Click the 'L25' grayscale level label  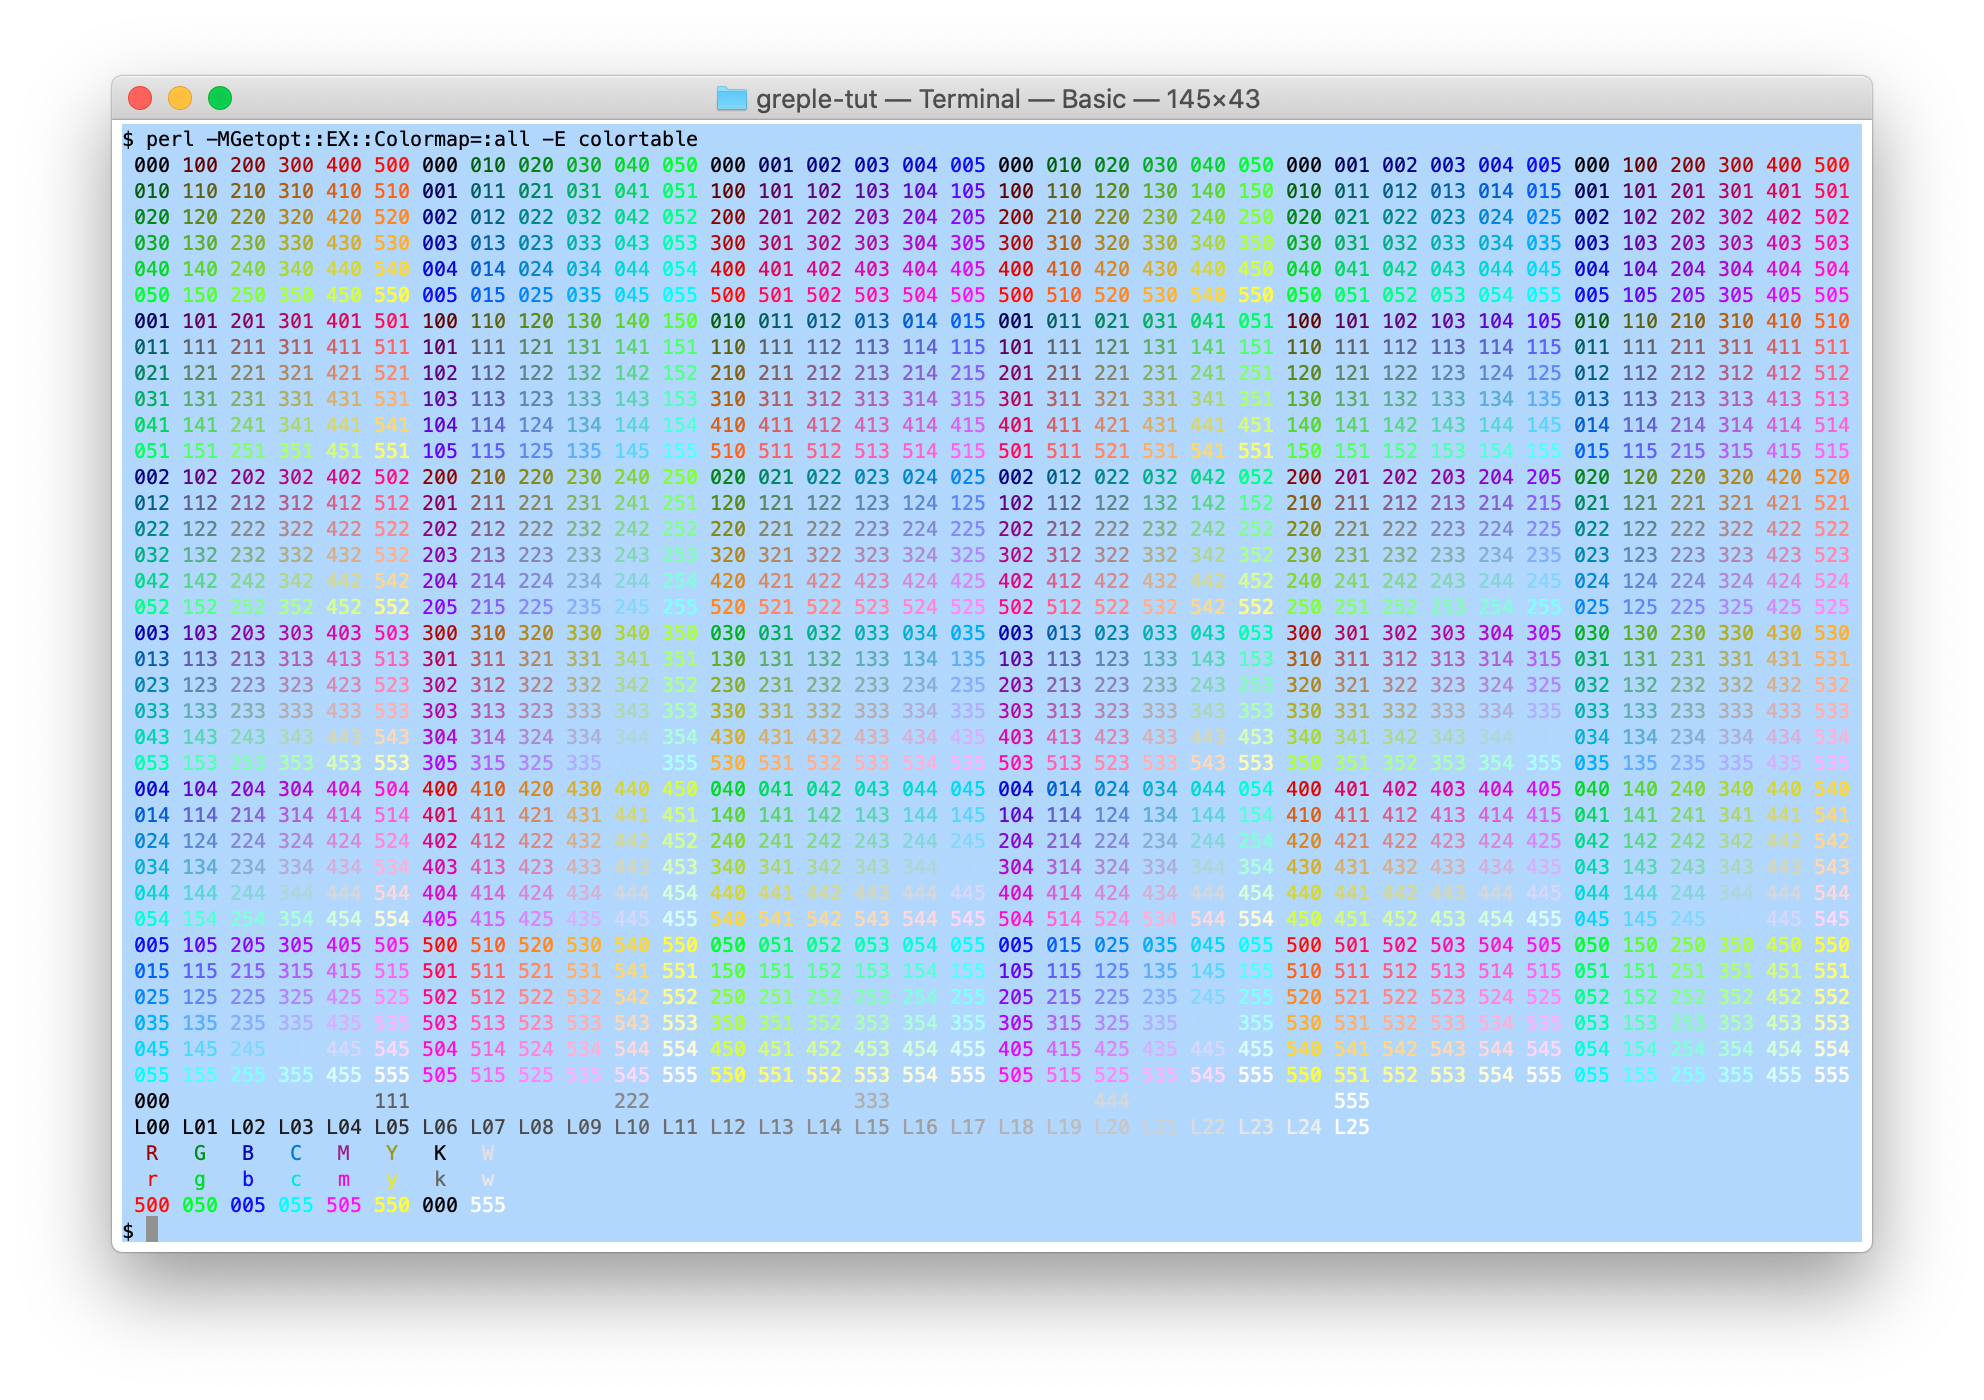pyautogui.click(x=1352, y=1127)
